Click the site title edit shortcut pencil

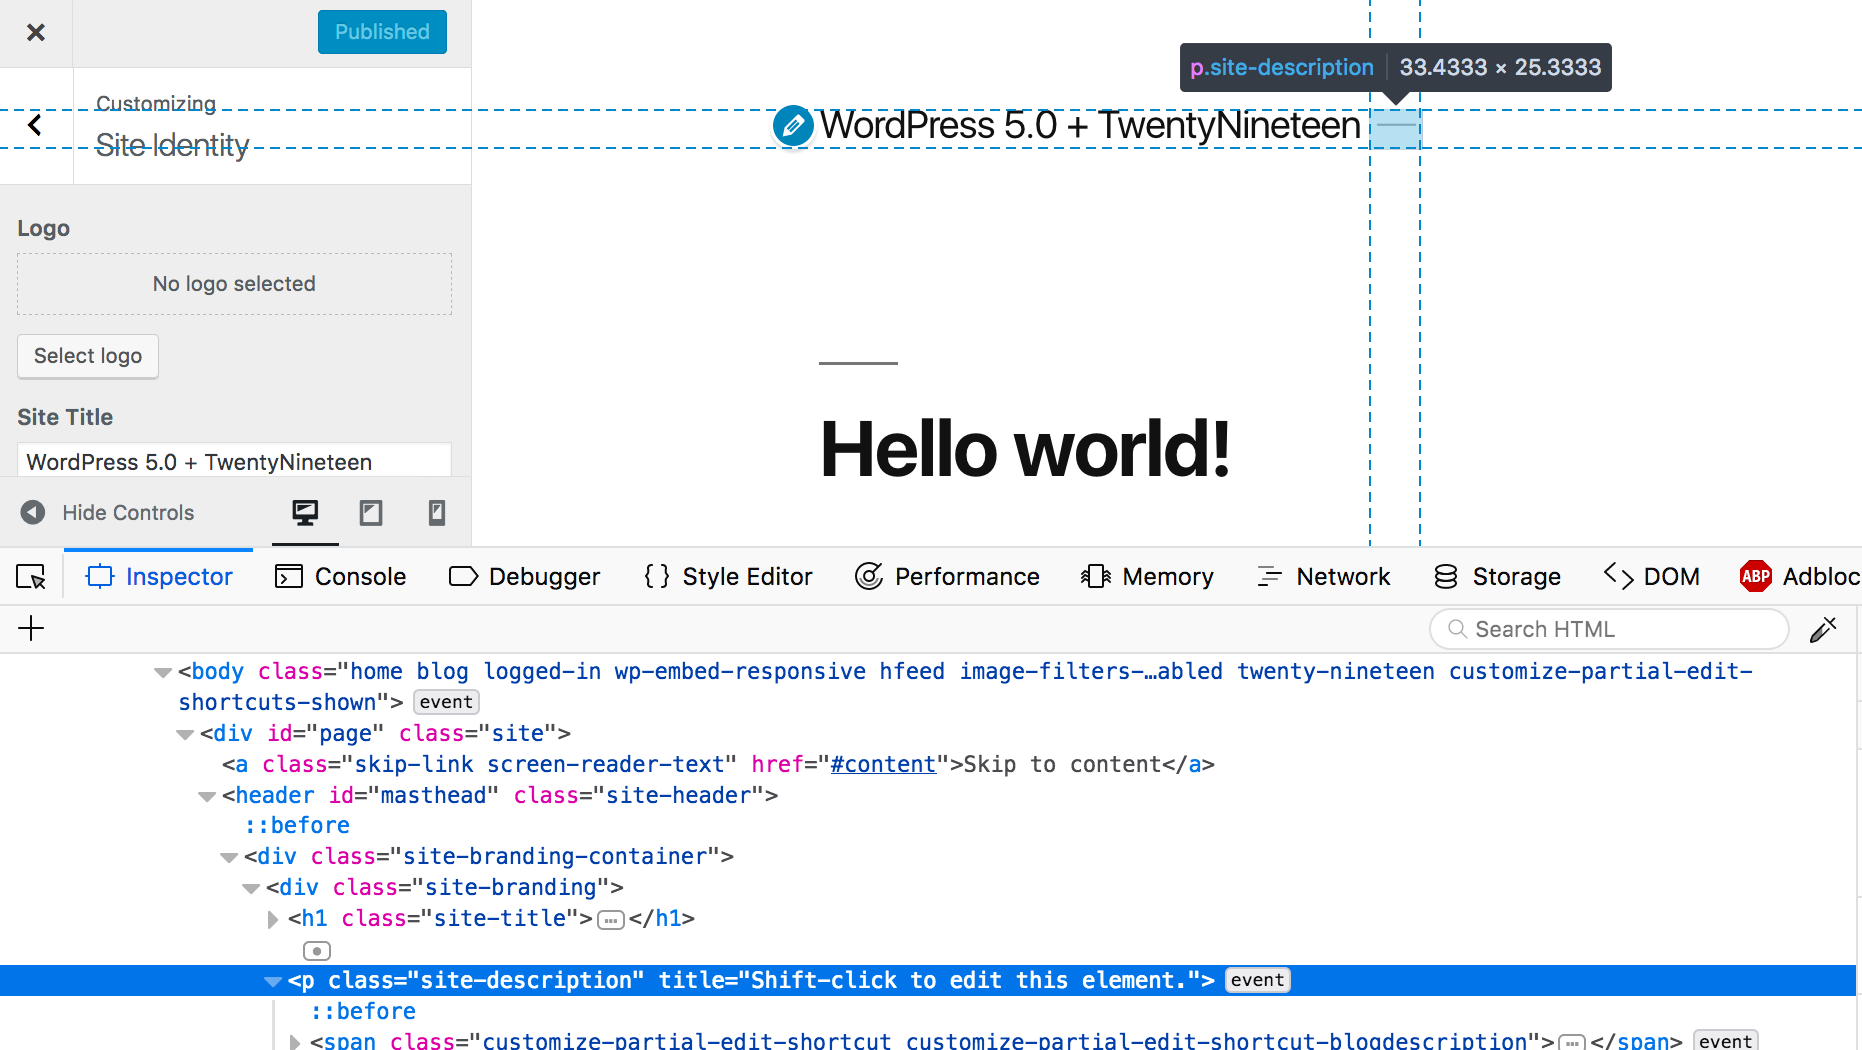point(793,125)
